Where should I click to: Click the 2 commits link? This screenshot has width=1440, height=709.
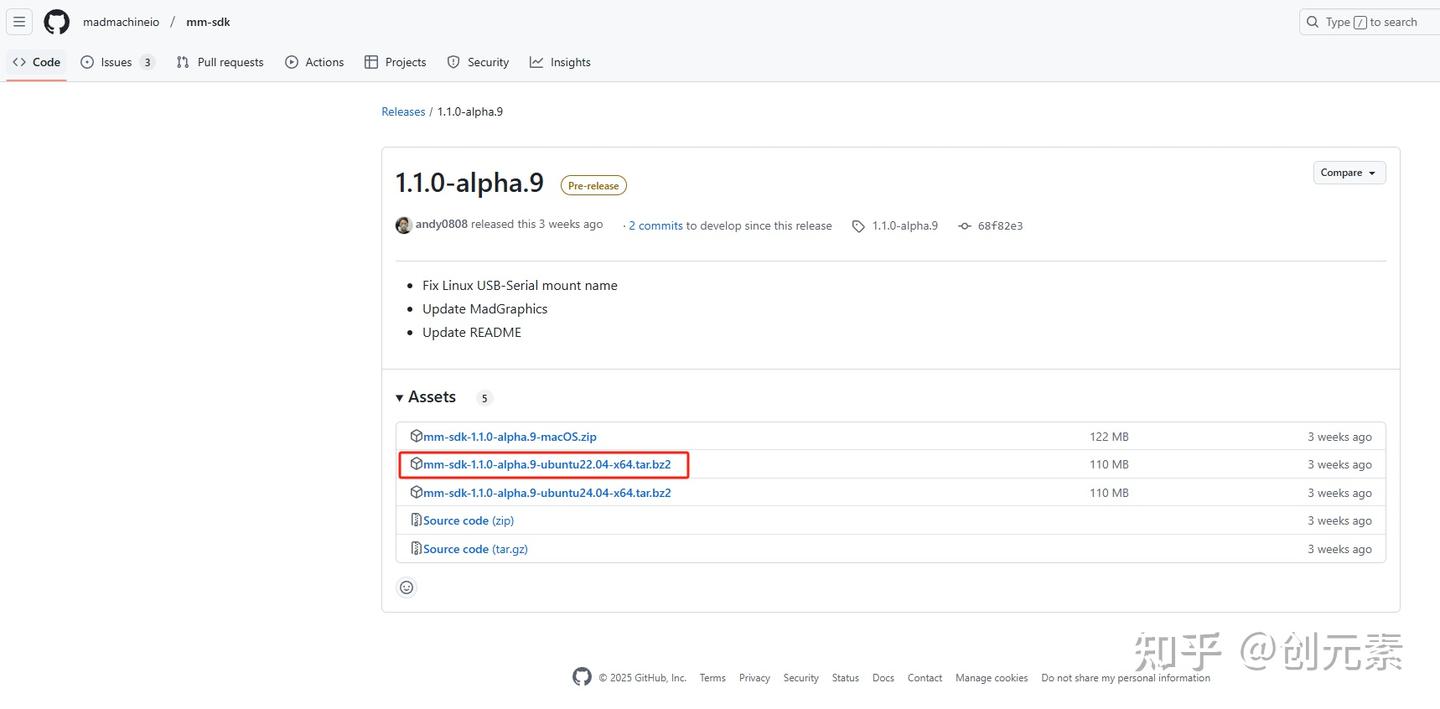coord(656,226)
